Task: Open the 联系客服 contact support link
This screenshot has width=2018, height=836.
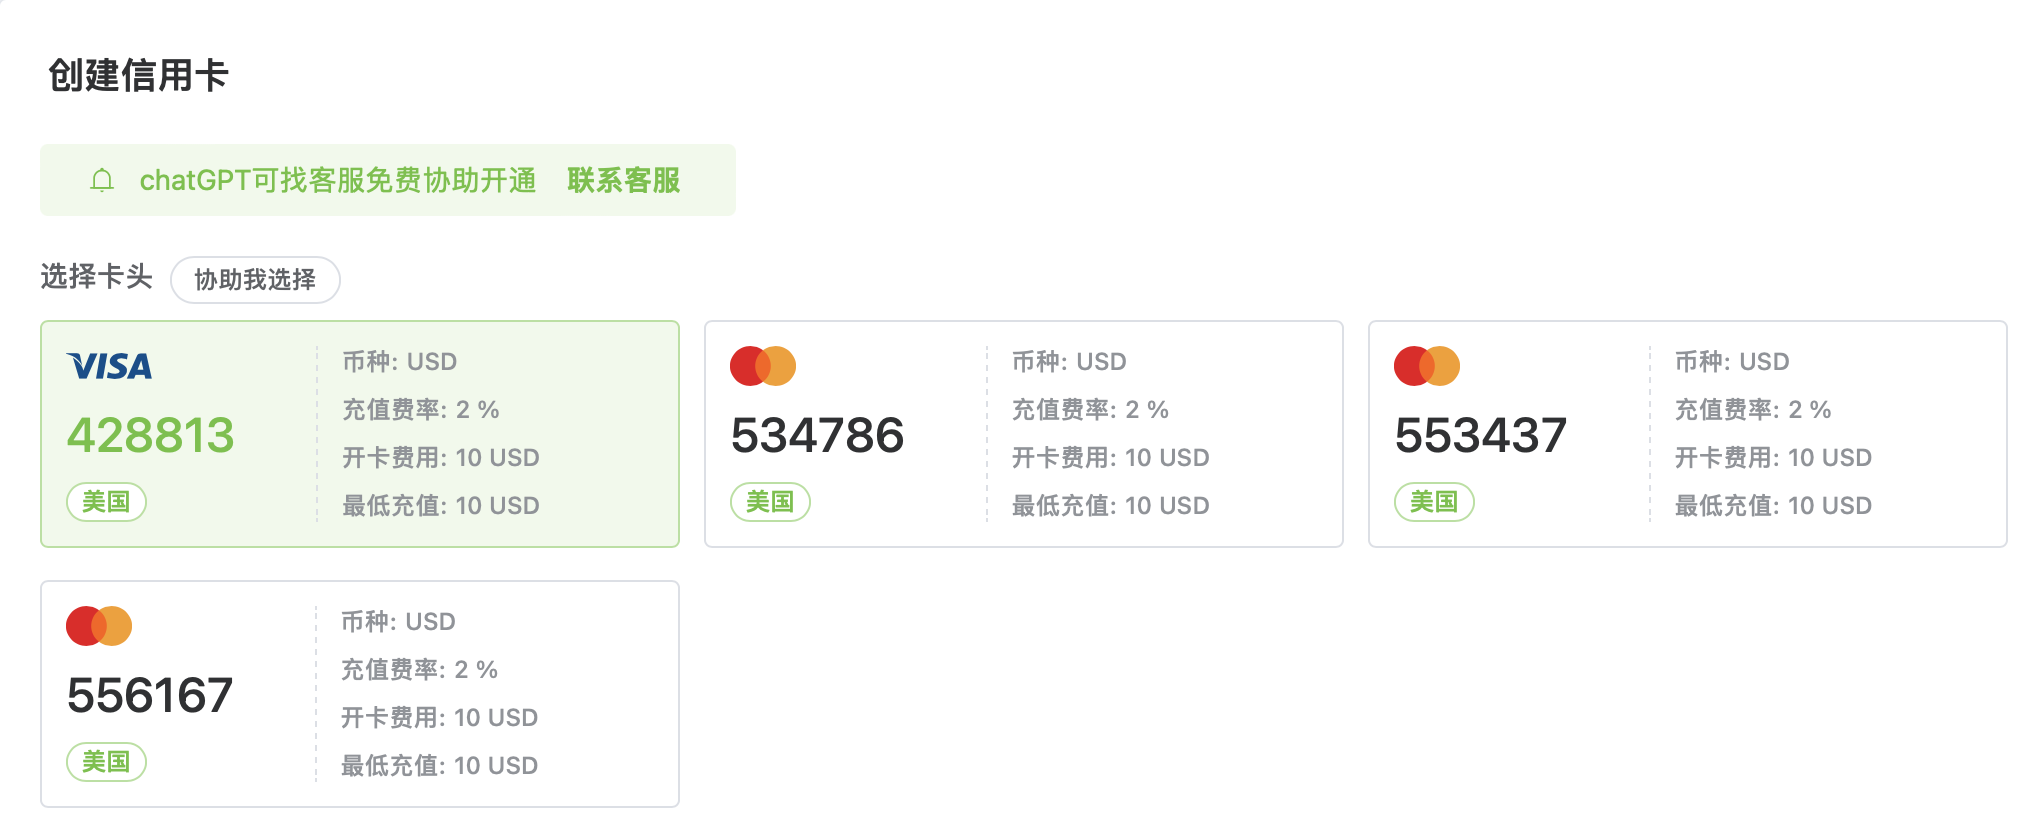Action: point(623,181)
